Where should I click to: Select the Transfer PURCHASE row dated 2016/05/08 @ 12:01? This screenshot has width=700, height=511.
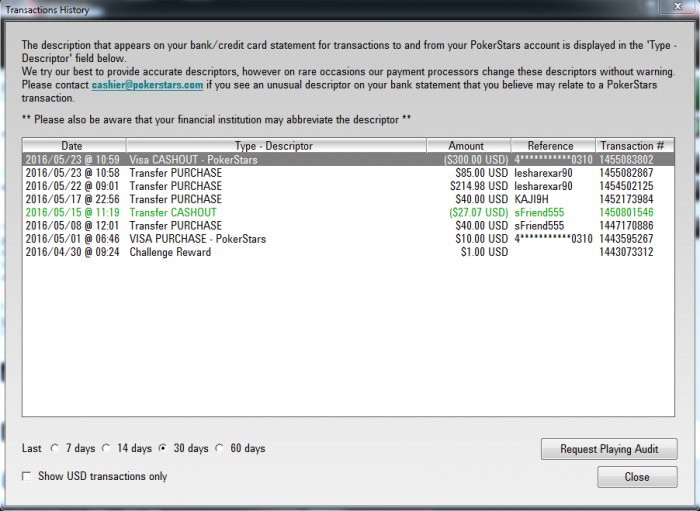348,225
